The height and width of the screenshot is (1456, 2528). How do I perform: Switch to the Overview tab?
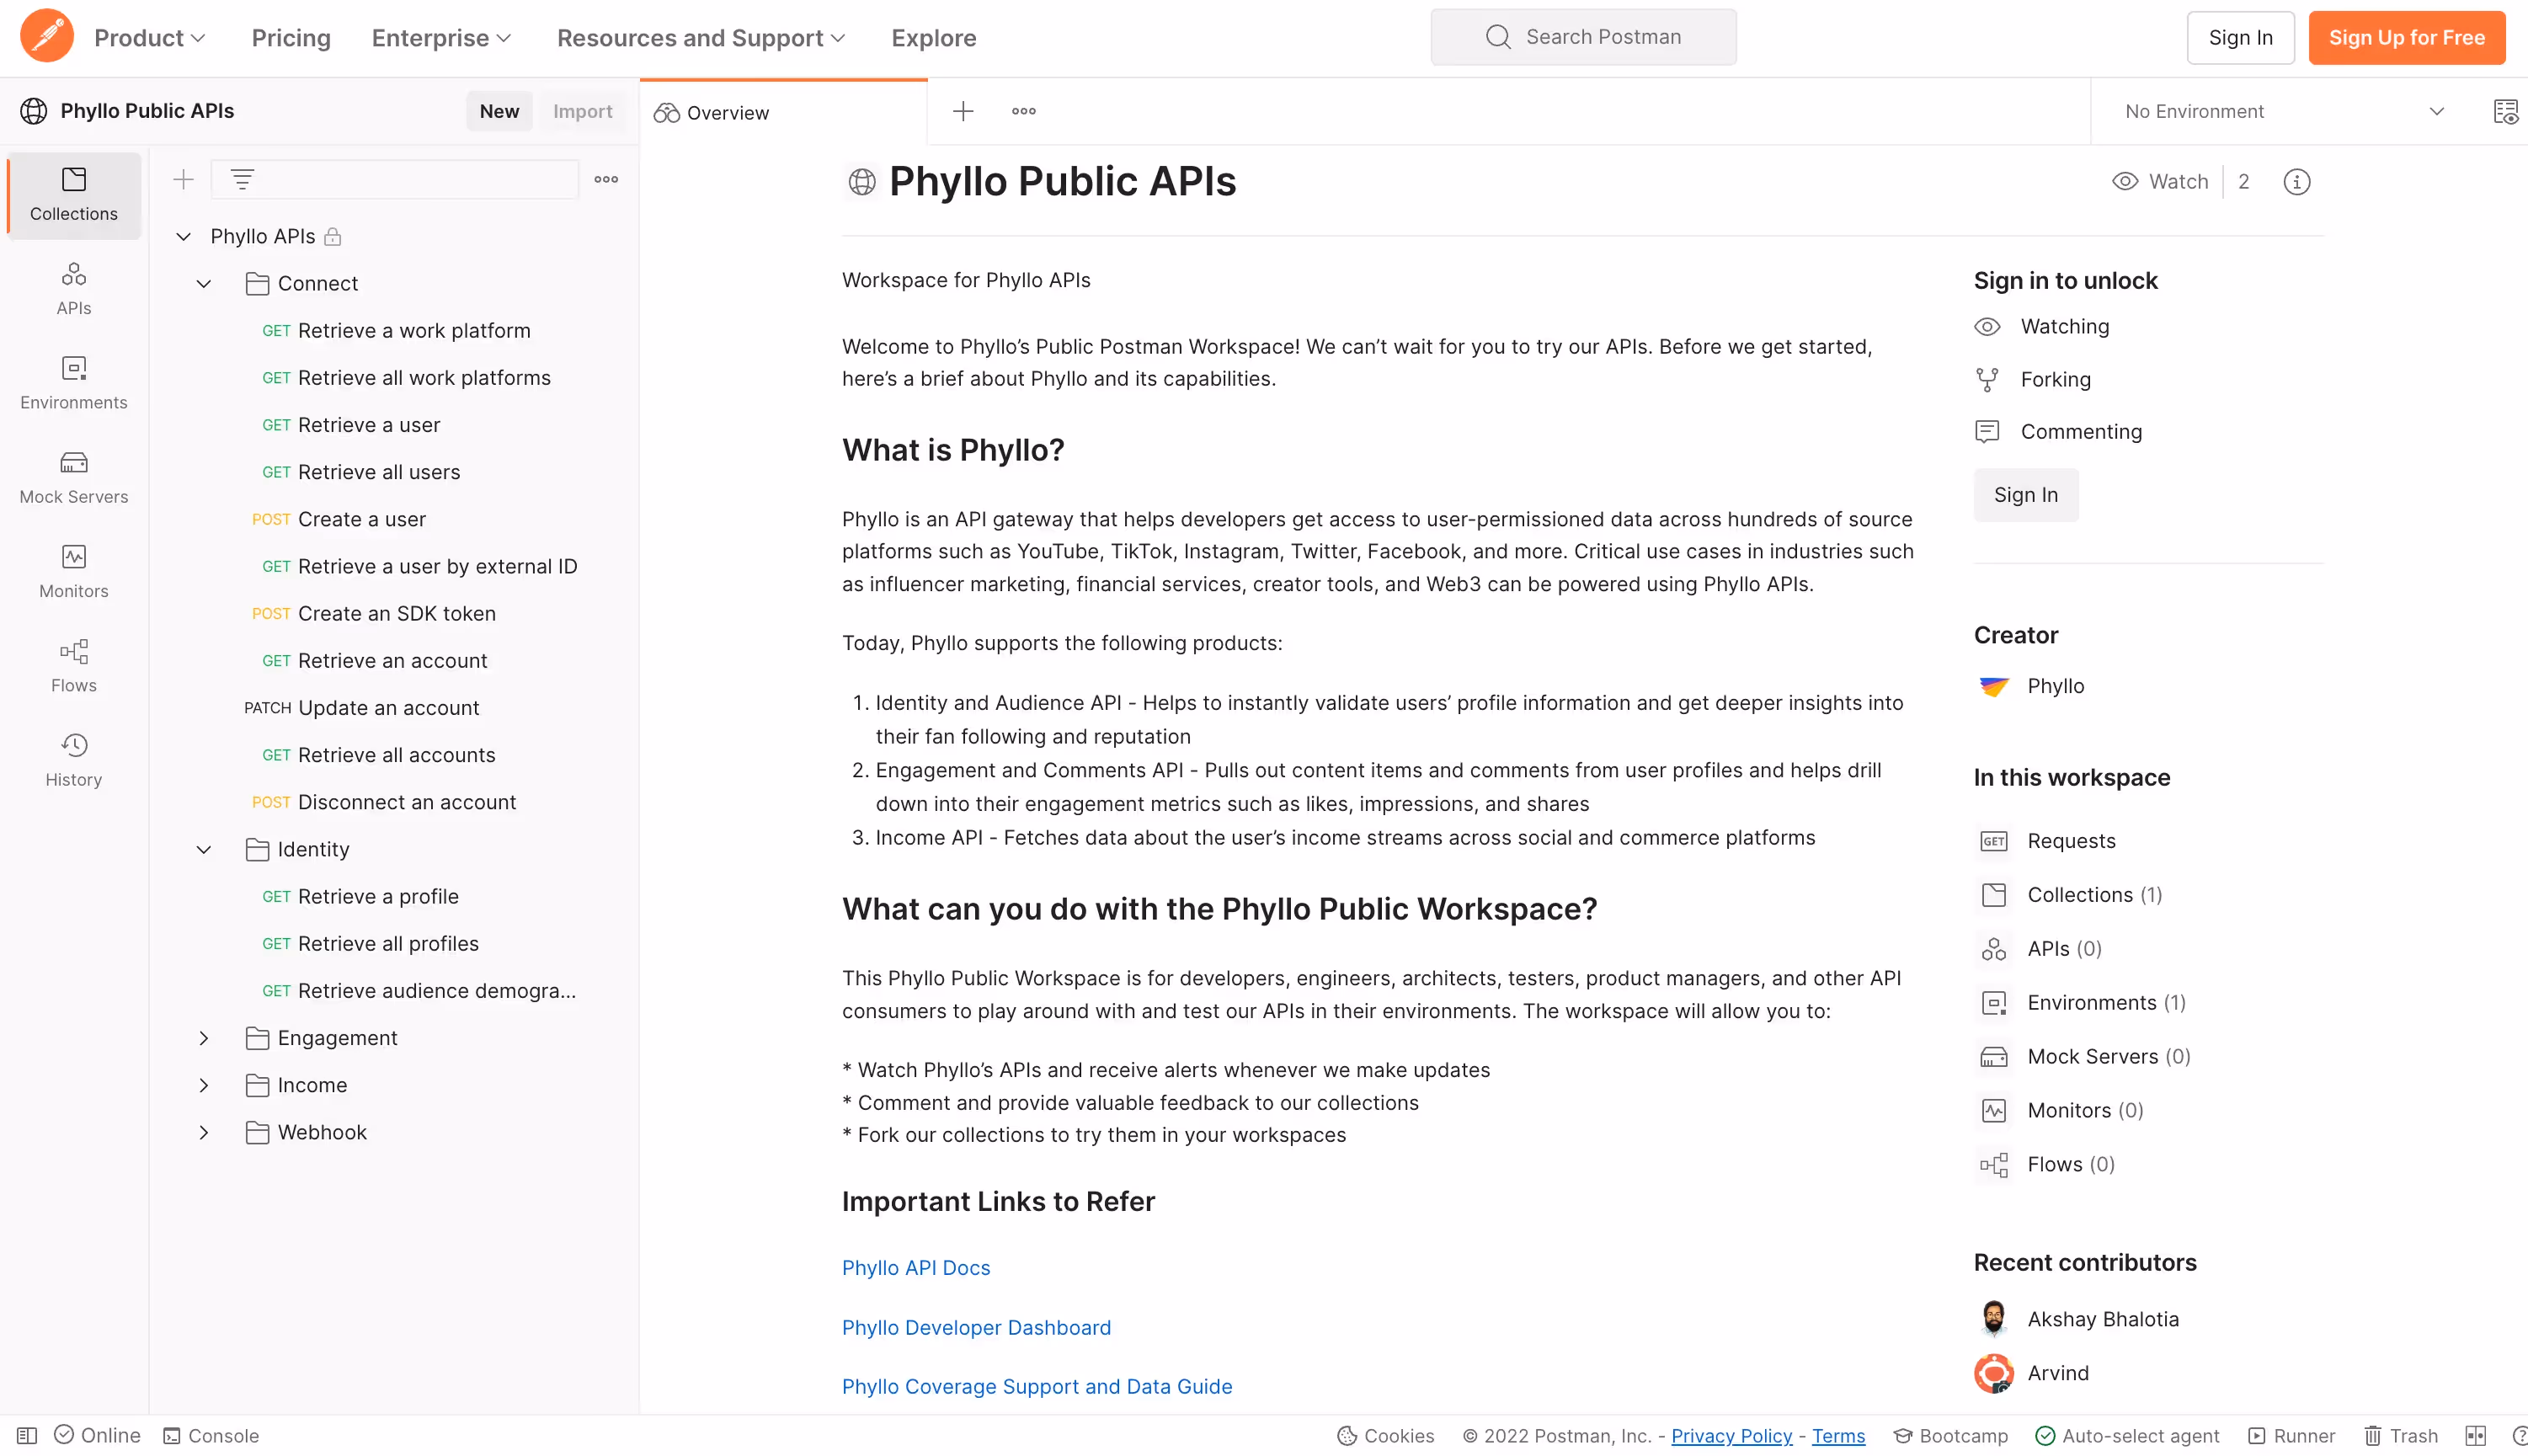[726, 111]
